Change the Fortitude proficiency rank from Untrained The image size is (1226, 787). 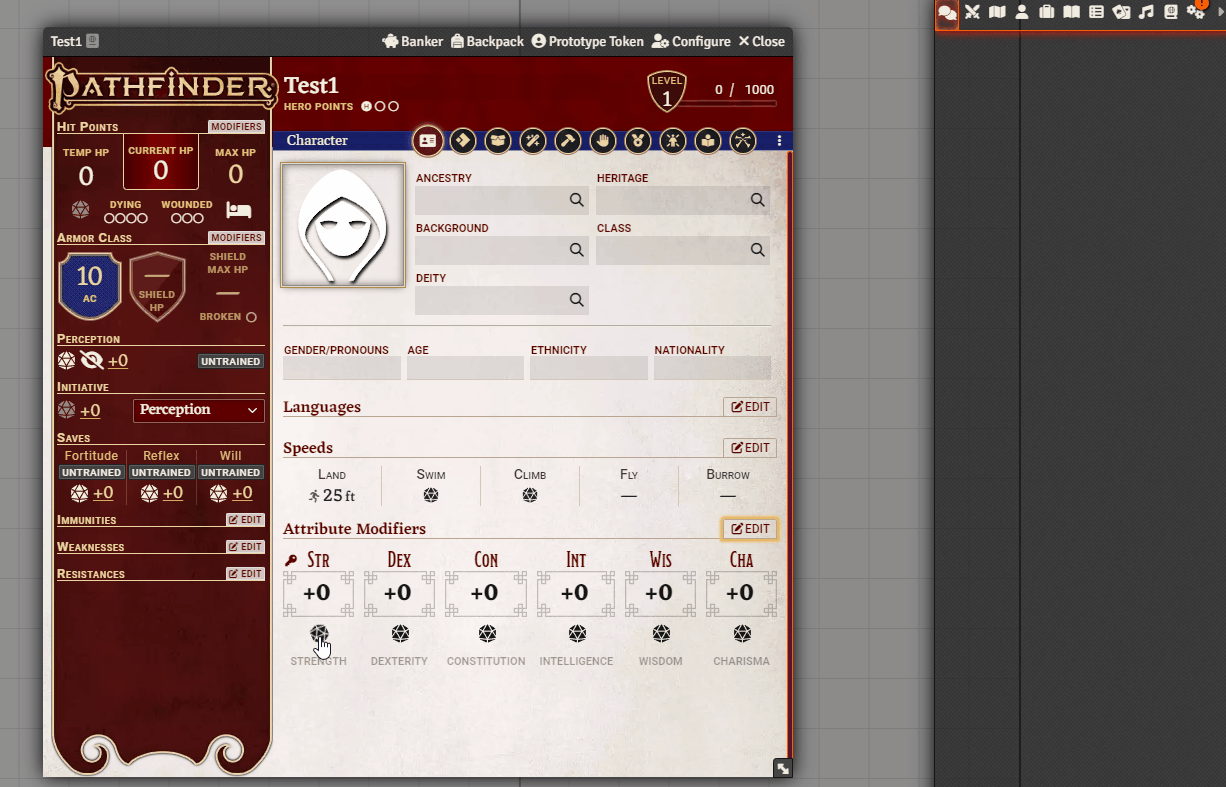(x=92, y=473)
